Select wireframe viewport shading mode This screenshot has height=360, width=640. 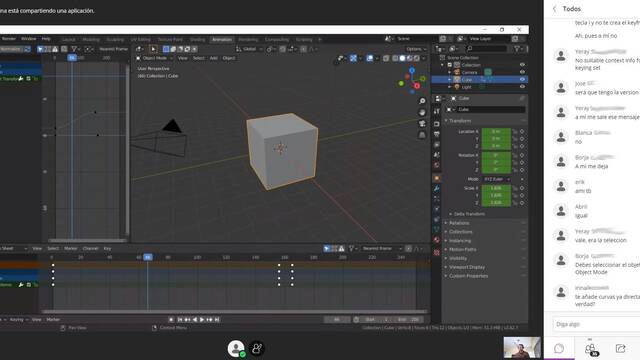(x=395, y=58)
